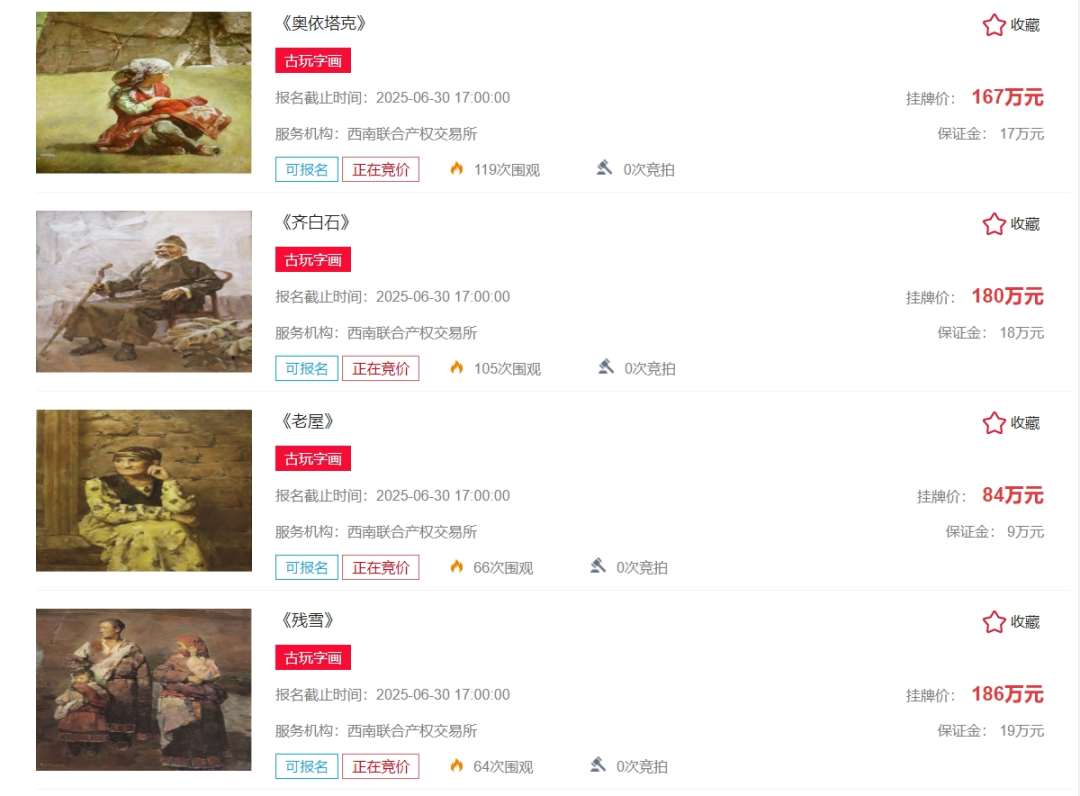Open the 《老屋》 painting thumbnail
The image size is (1080, 796).
(144, 490)
